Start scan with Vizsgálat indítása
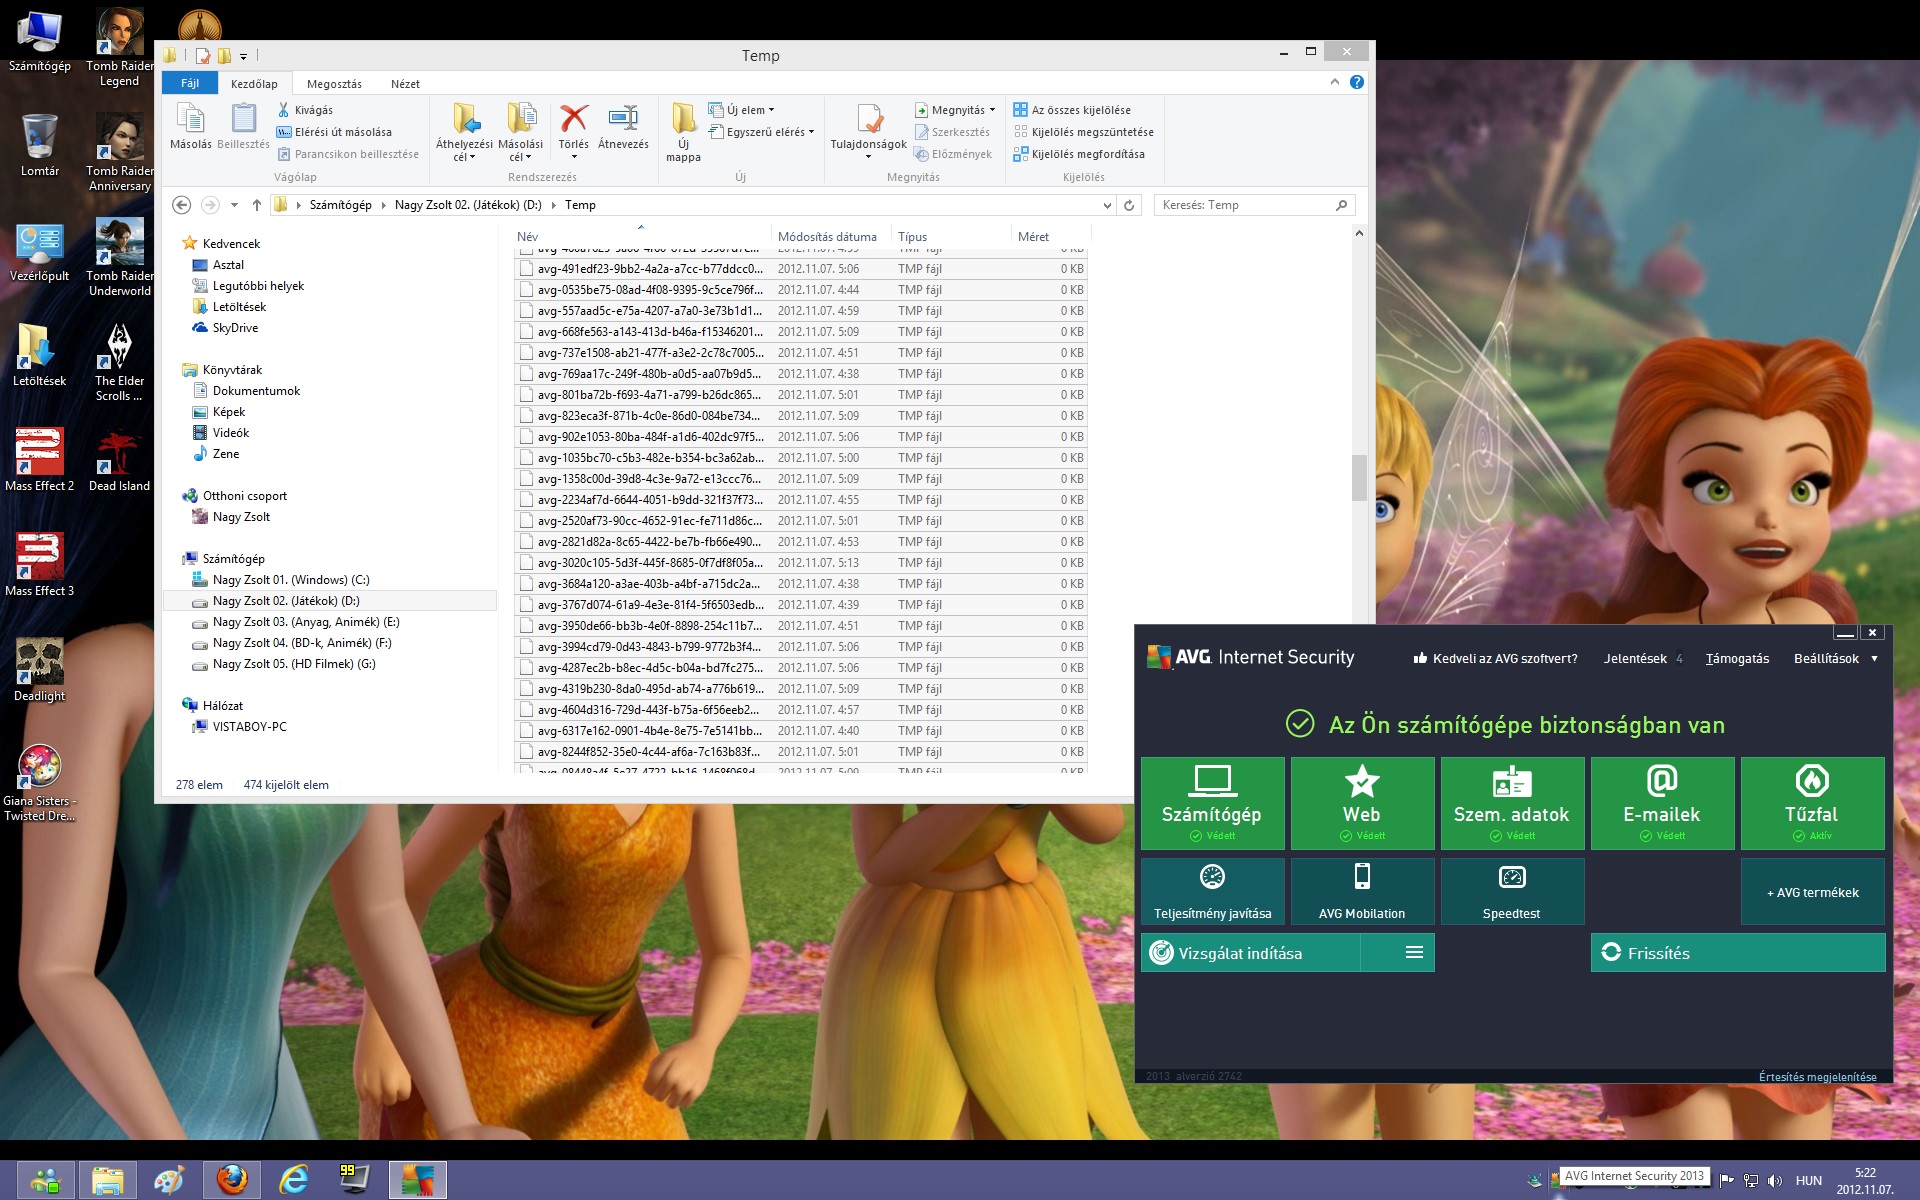 (1250, 953)
